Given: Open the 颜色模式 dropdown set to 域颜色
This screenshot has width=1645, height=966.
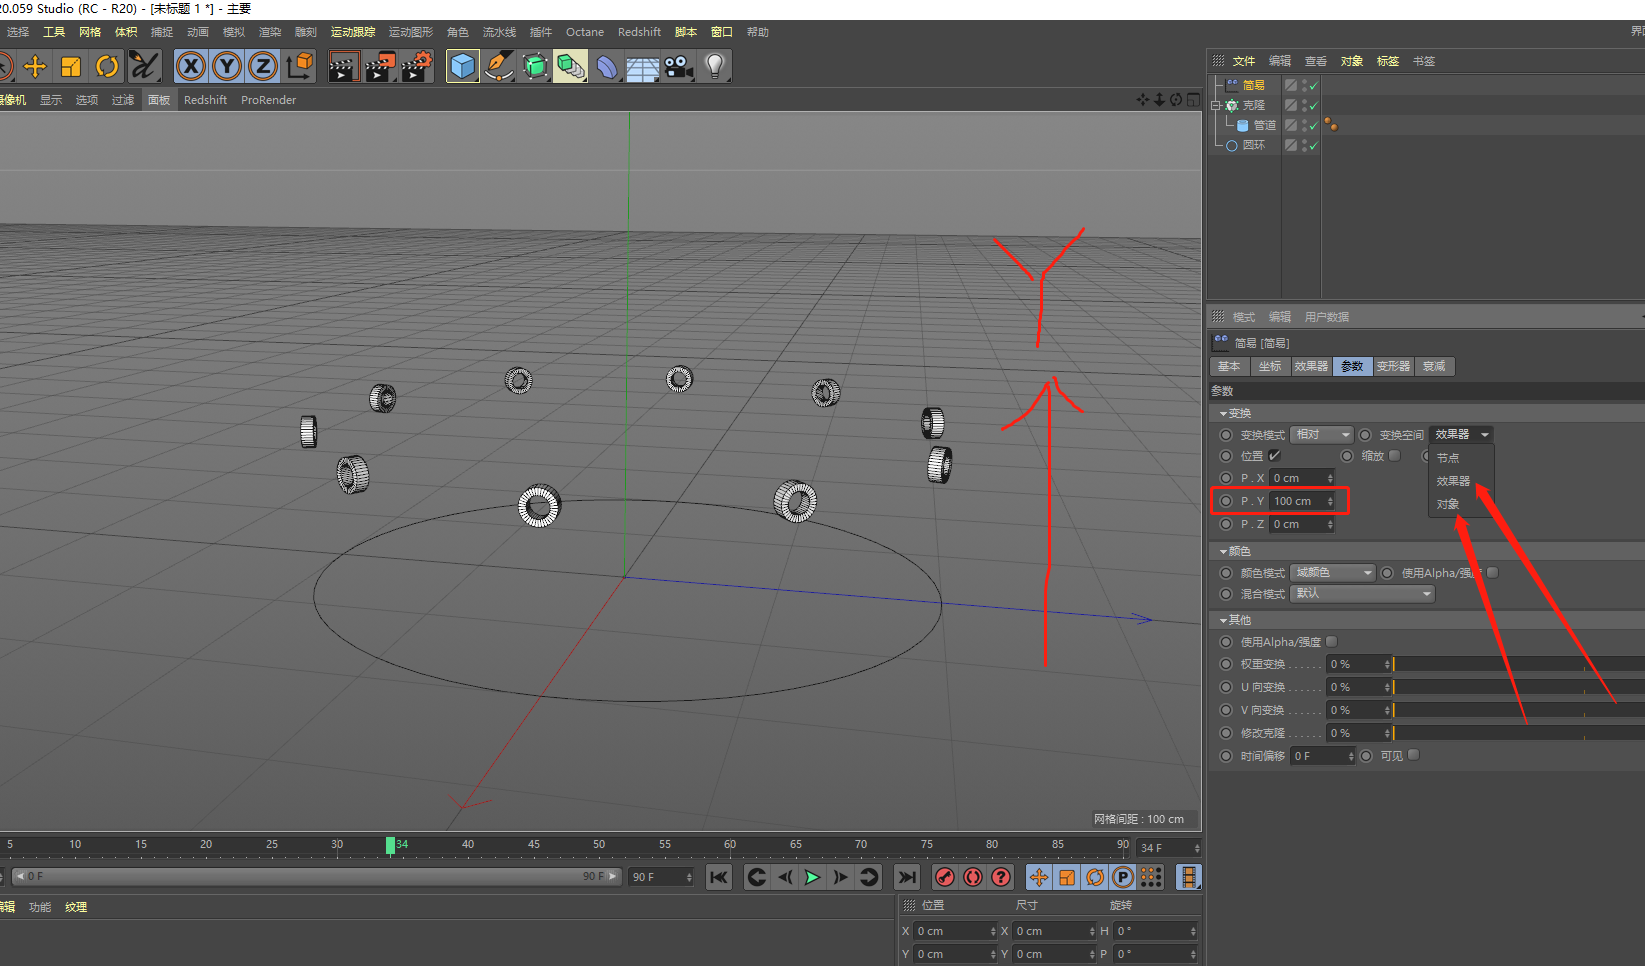Looking at the screenshot, I should pyautogui.click(x=1333, y=573).
